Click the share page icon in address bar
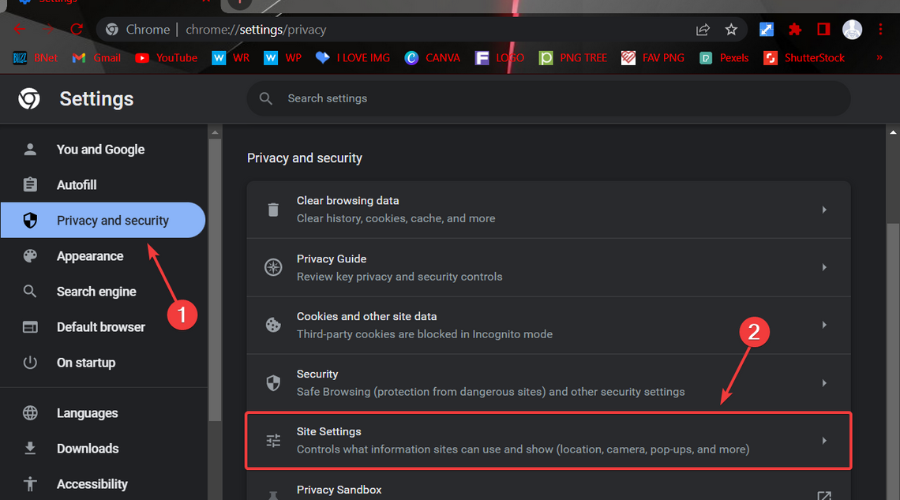 703,29
